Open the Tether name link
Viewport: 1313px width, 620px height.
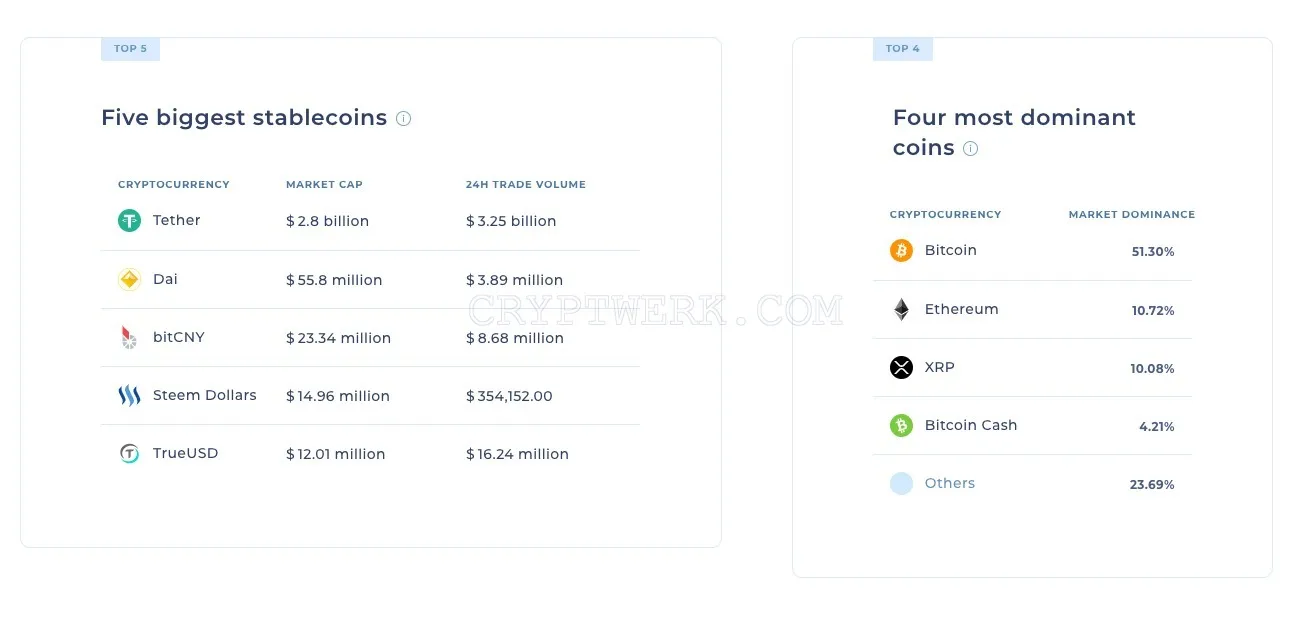coord(176,220)
